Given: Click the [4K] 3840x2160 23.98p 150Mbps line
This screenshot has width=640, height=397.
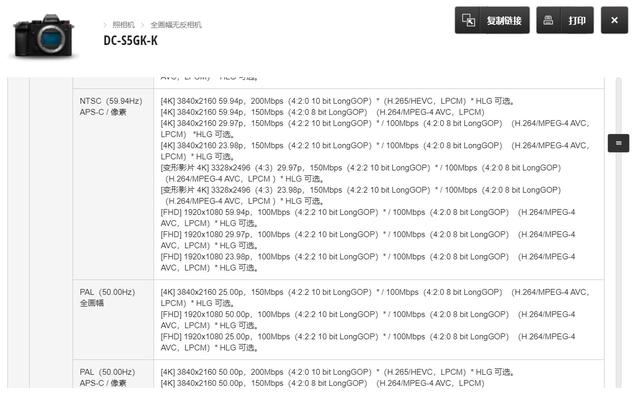Looking at the screenshot, I should pyautogui.click(x=375, y=151).
